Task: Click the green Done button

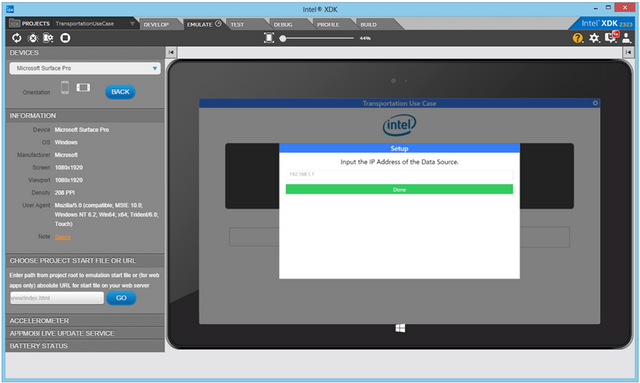Action: coord(399,189)
